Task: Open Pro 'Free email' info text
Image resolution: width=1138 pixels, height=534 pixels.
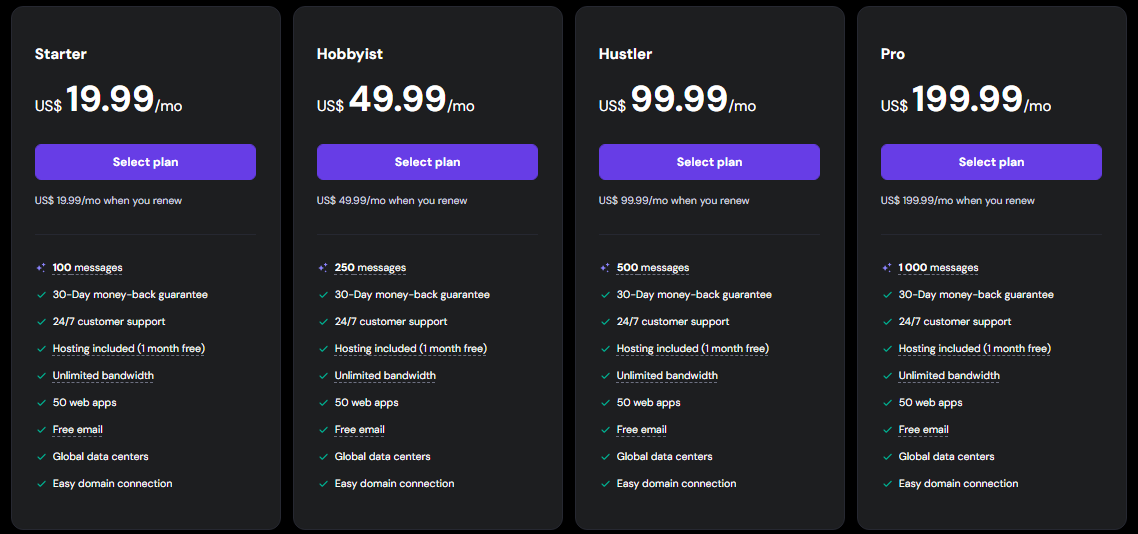Action: [923, 430]
